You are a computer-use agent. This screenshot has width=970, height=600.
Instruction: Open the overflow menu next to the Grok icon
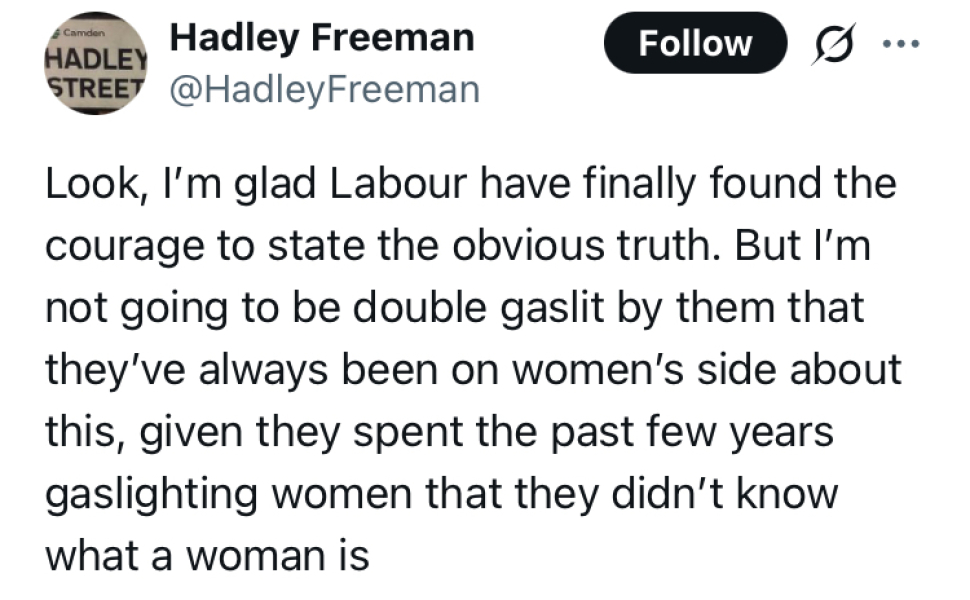901,44
